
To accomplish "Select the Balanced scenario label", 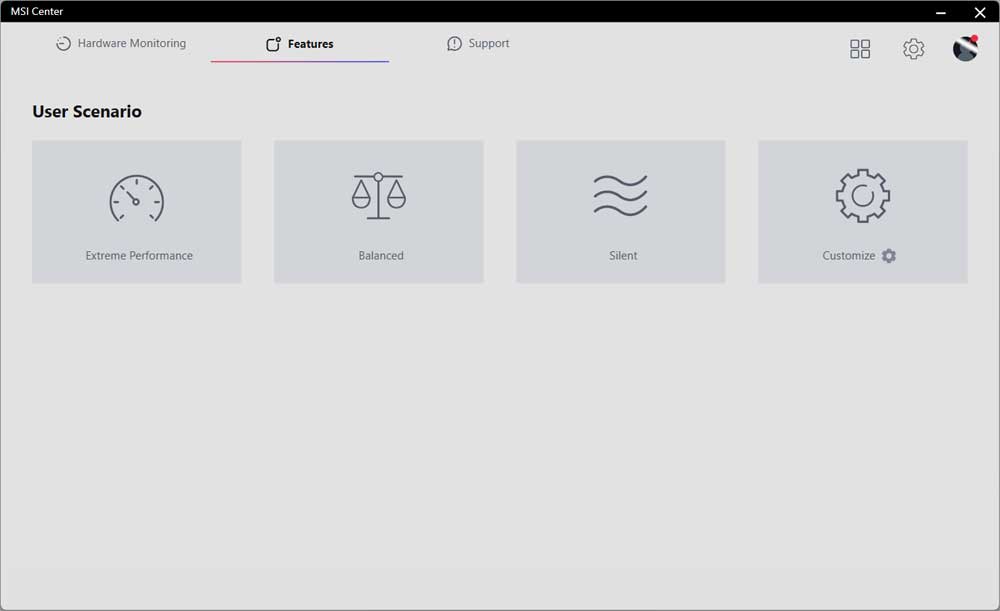I will click(x=381, y=256).
